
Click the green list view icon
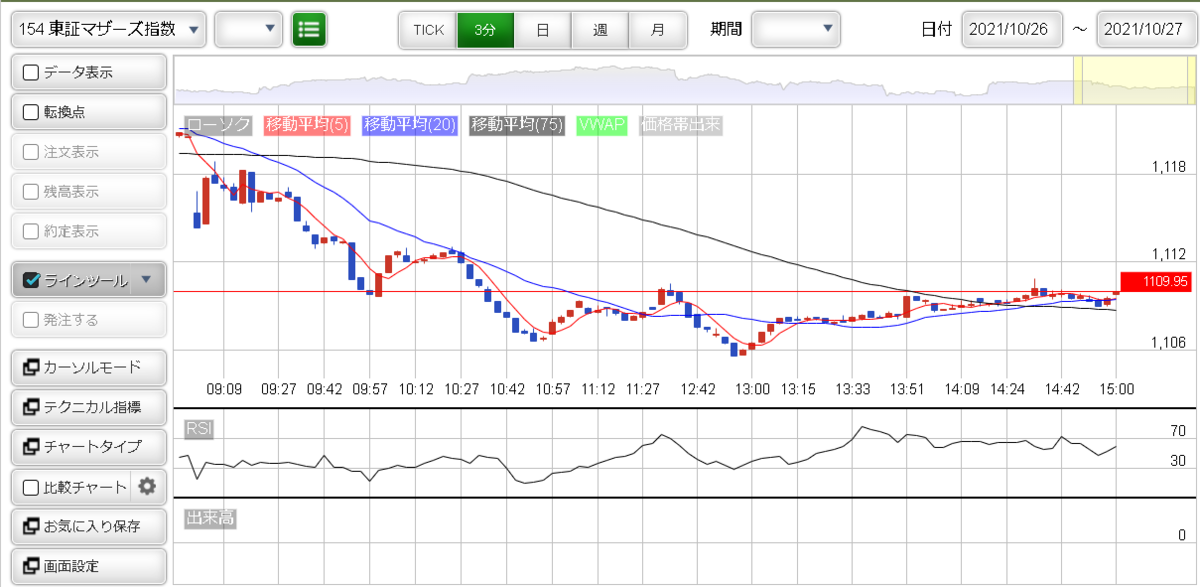tap(310, 29)
